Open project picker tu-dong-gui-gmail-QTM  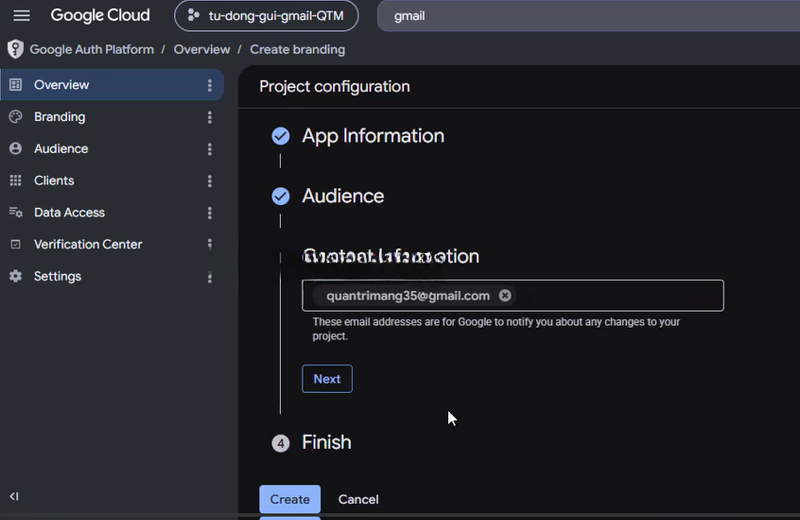tap(266, 16)
